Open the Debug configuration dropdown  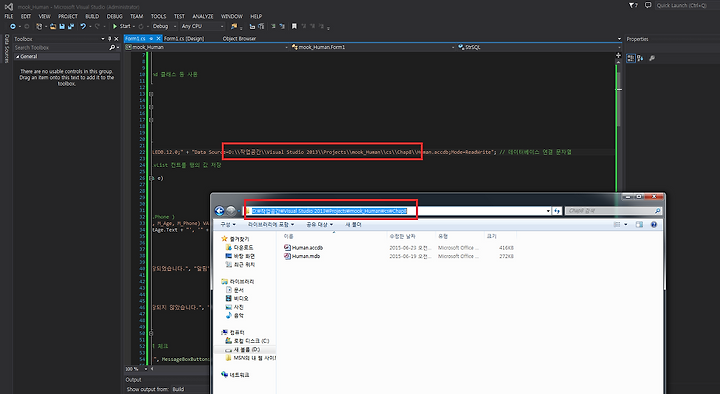click(x=164, y=27)
